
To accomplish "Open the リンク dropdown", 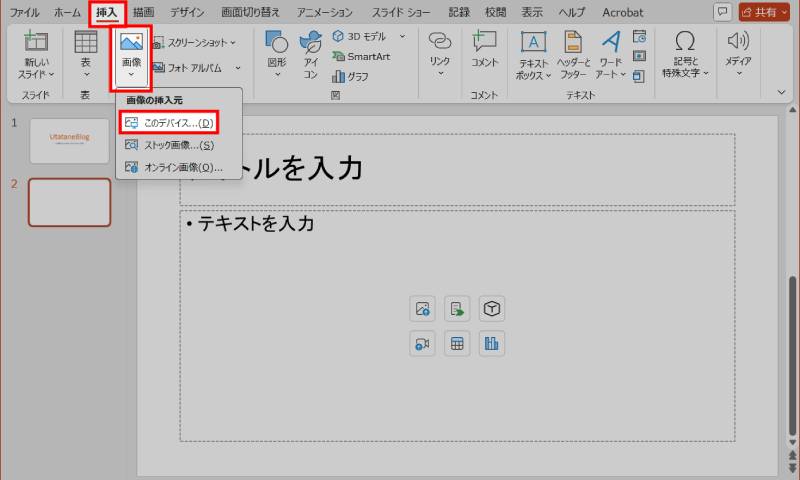I will click(x=440, y=54).
